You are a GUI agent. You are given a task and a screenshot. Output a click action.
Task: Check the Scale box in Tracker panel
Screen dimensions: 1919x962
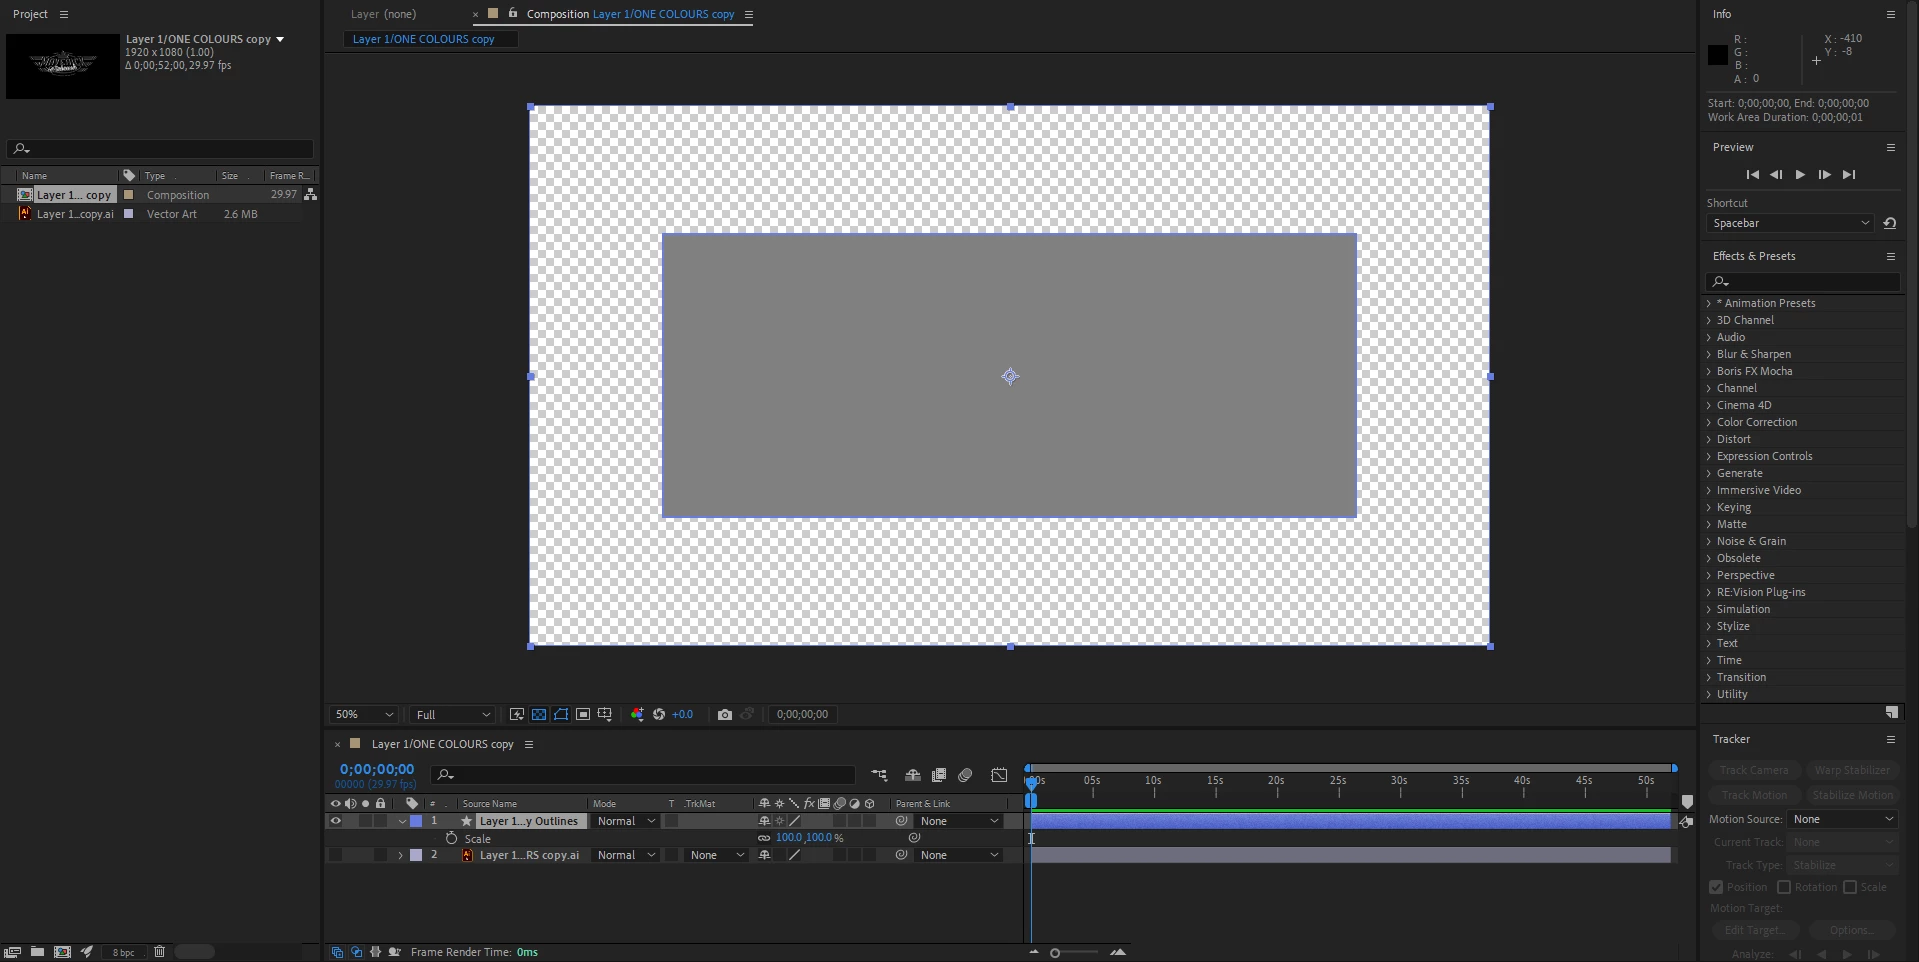click(1850, 887)
